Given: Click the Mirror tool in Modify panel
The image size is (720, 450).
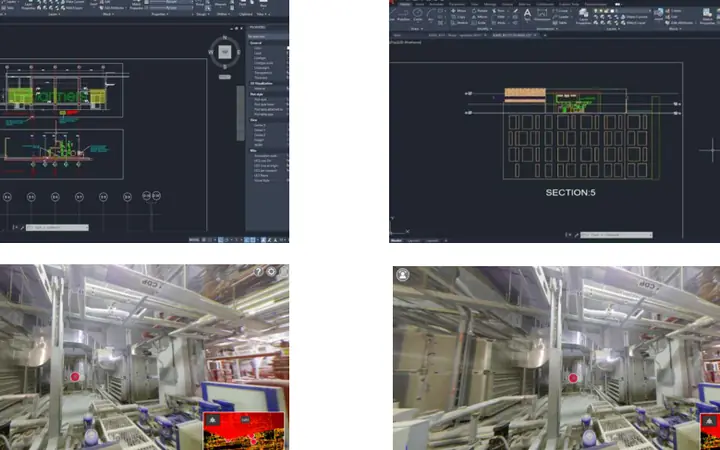Looking at the screenshot, I should tap(480, 17).
